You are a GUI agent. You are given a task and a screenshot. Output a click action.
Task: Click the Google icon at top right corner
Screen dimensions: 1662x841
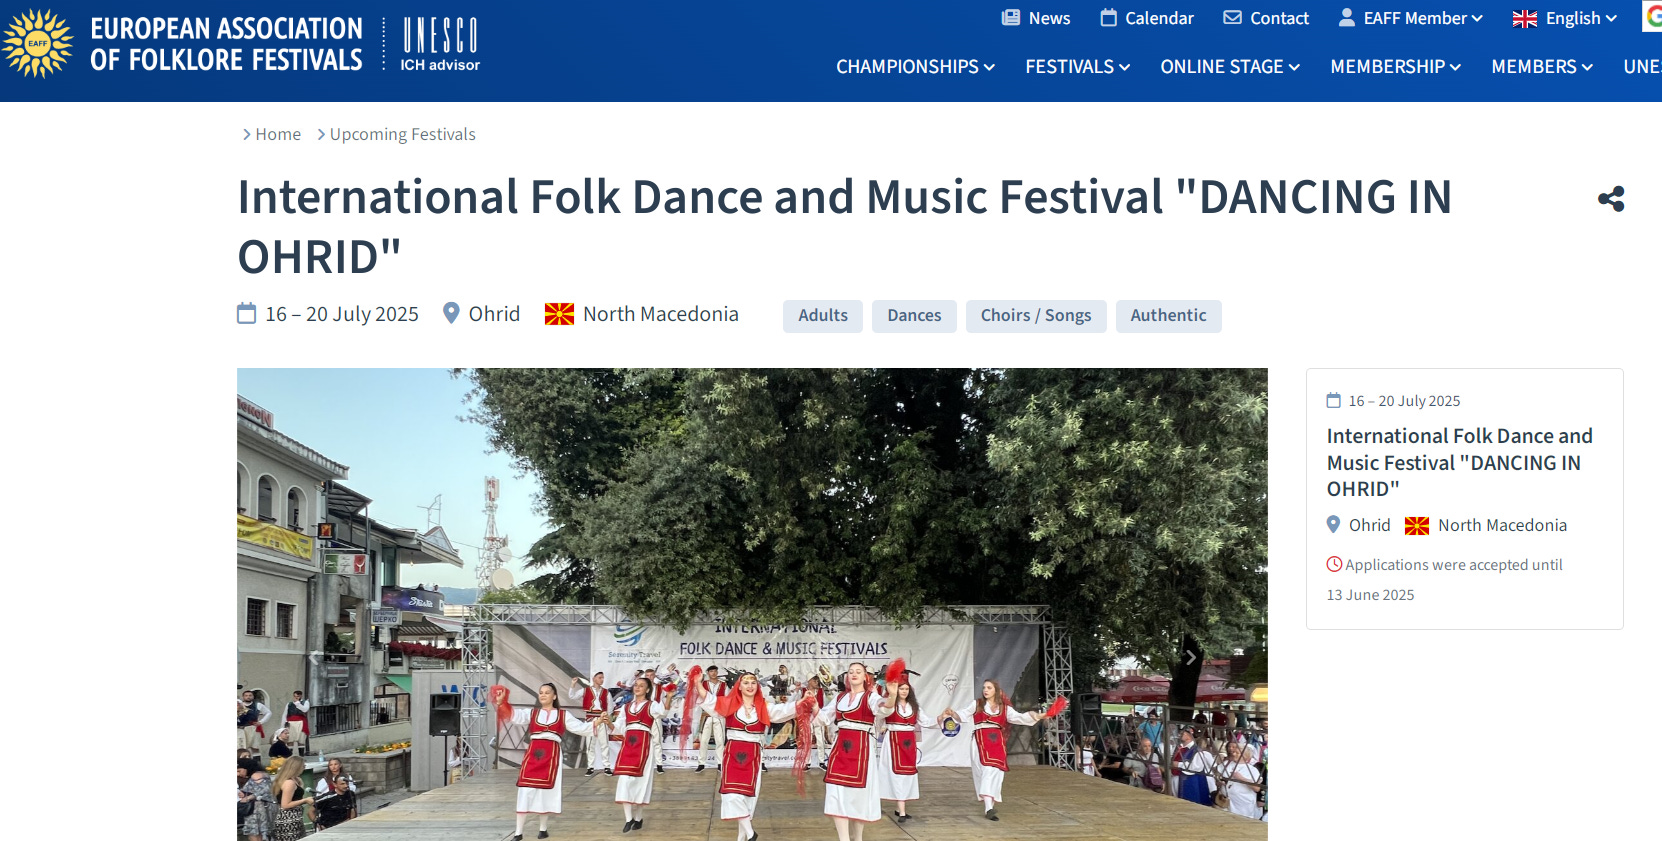coord(1653,17)
